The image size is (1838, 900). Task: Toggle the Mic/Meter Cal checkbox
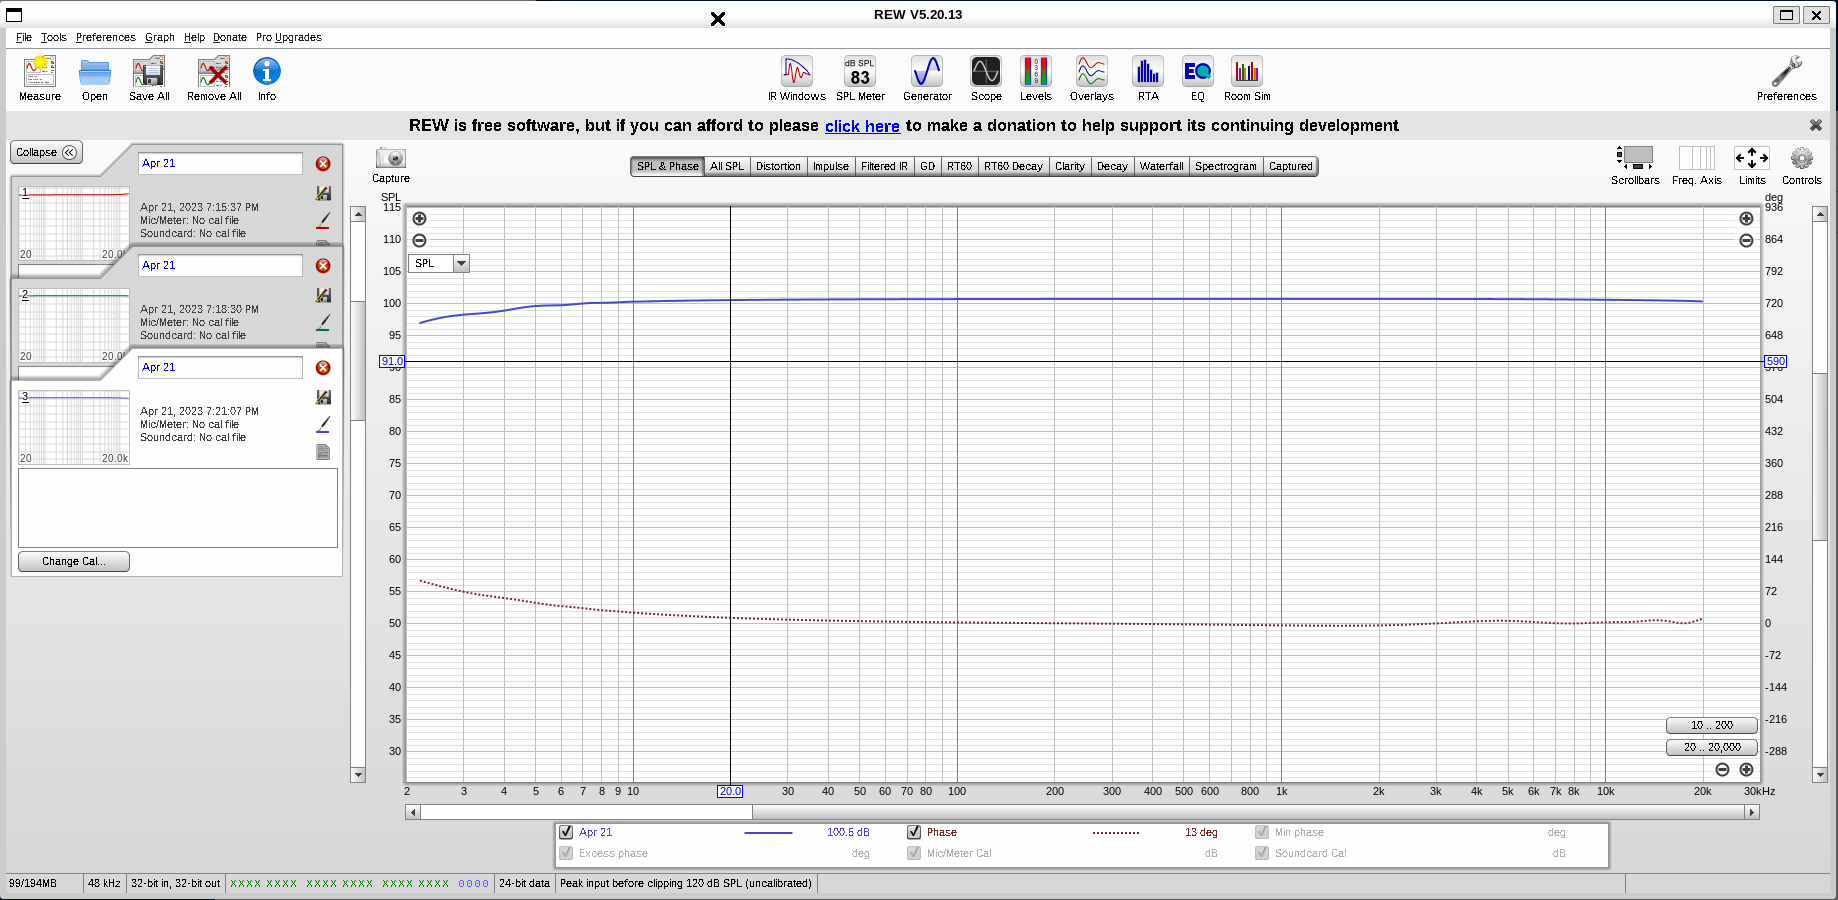[914, 853]
